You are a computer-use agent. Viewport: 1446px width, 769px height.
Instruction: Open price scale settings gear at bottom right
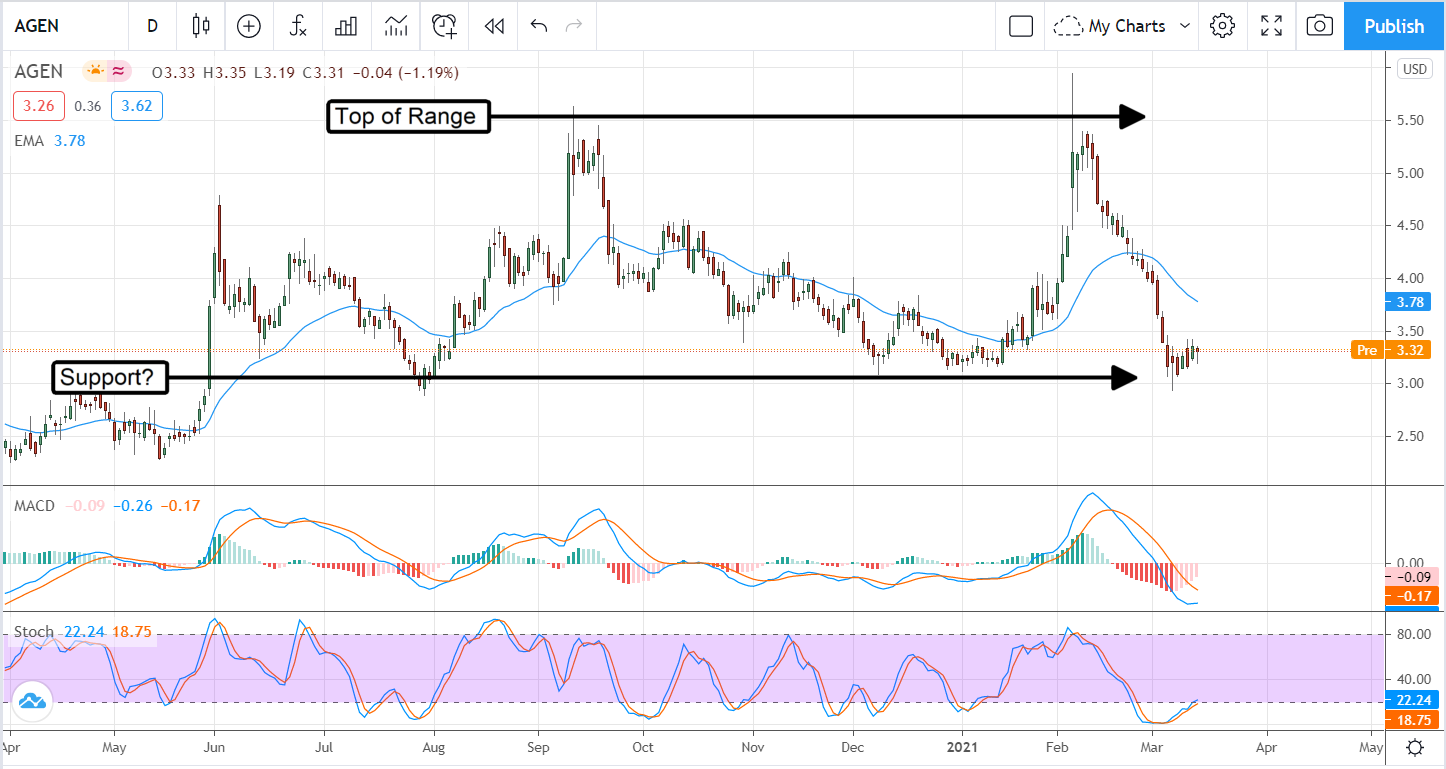pyautogui.click(x=1415, y=747)
